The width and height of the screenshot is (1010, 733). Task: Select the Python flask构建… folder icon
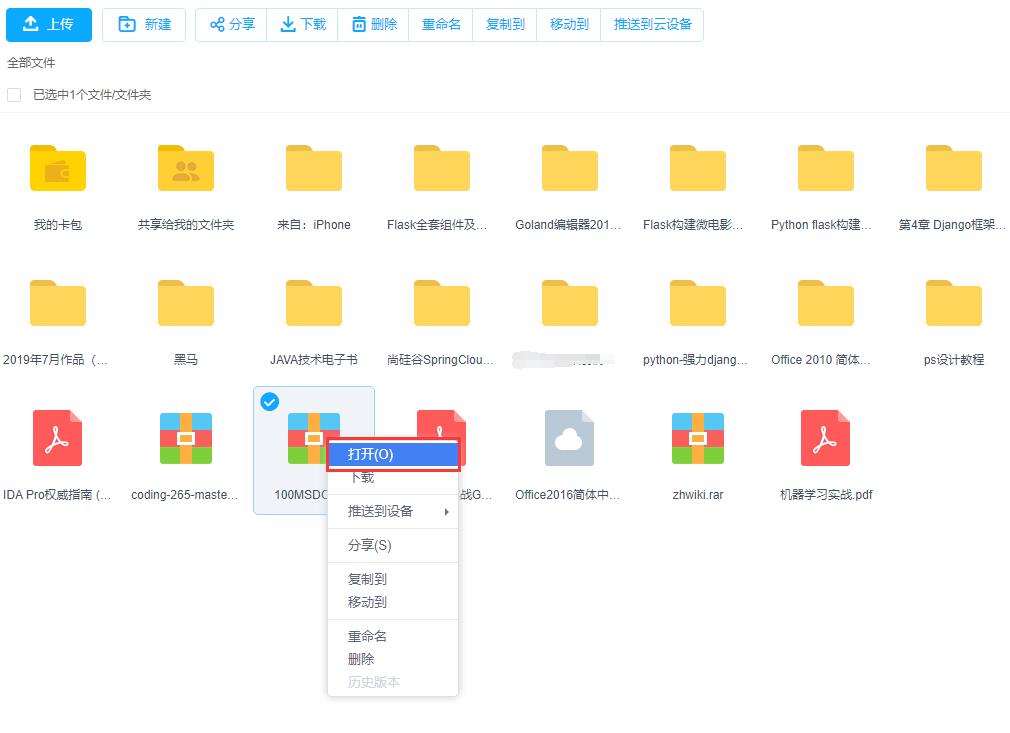click(x=826, y=169)
